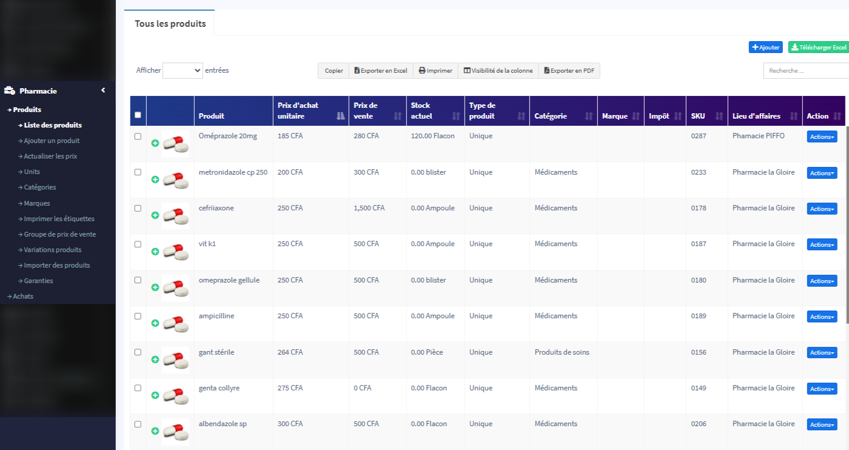Click green plus icon beside cefriiaxone row
The height and width of the screenshot is (450, 849).
(x=155, y=216)
